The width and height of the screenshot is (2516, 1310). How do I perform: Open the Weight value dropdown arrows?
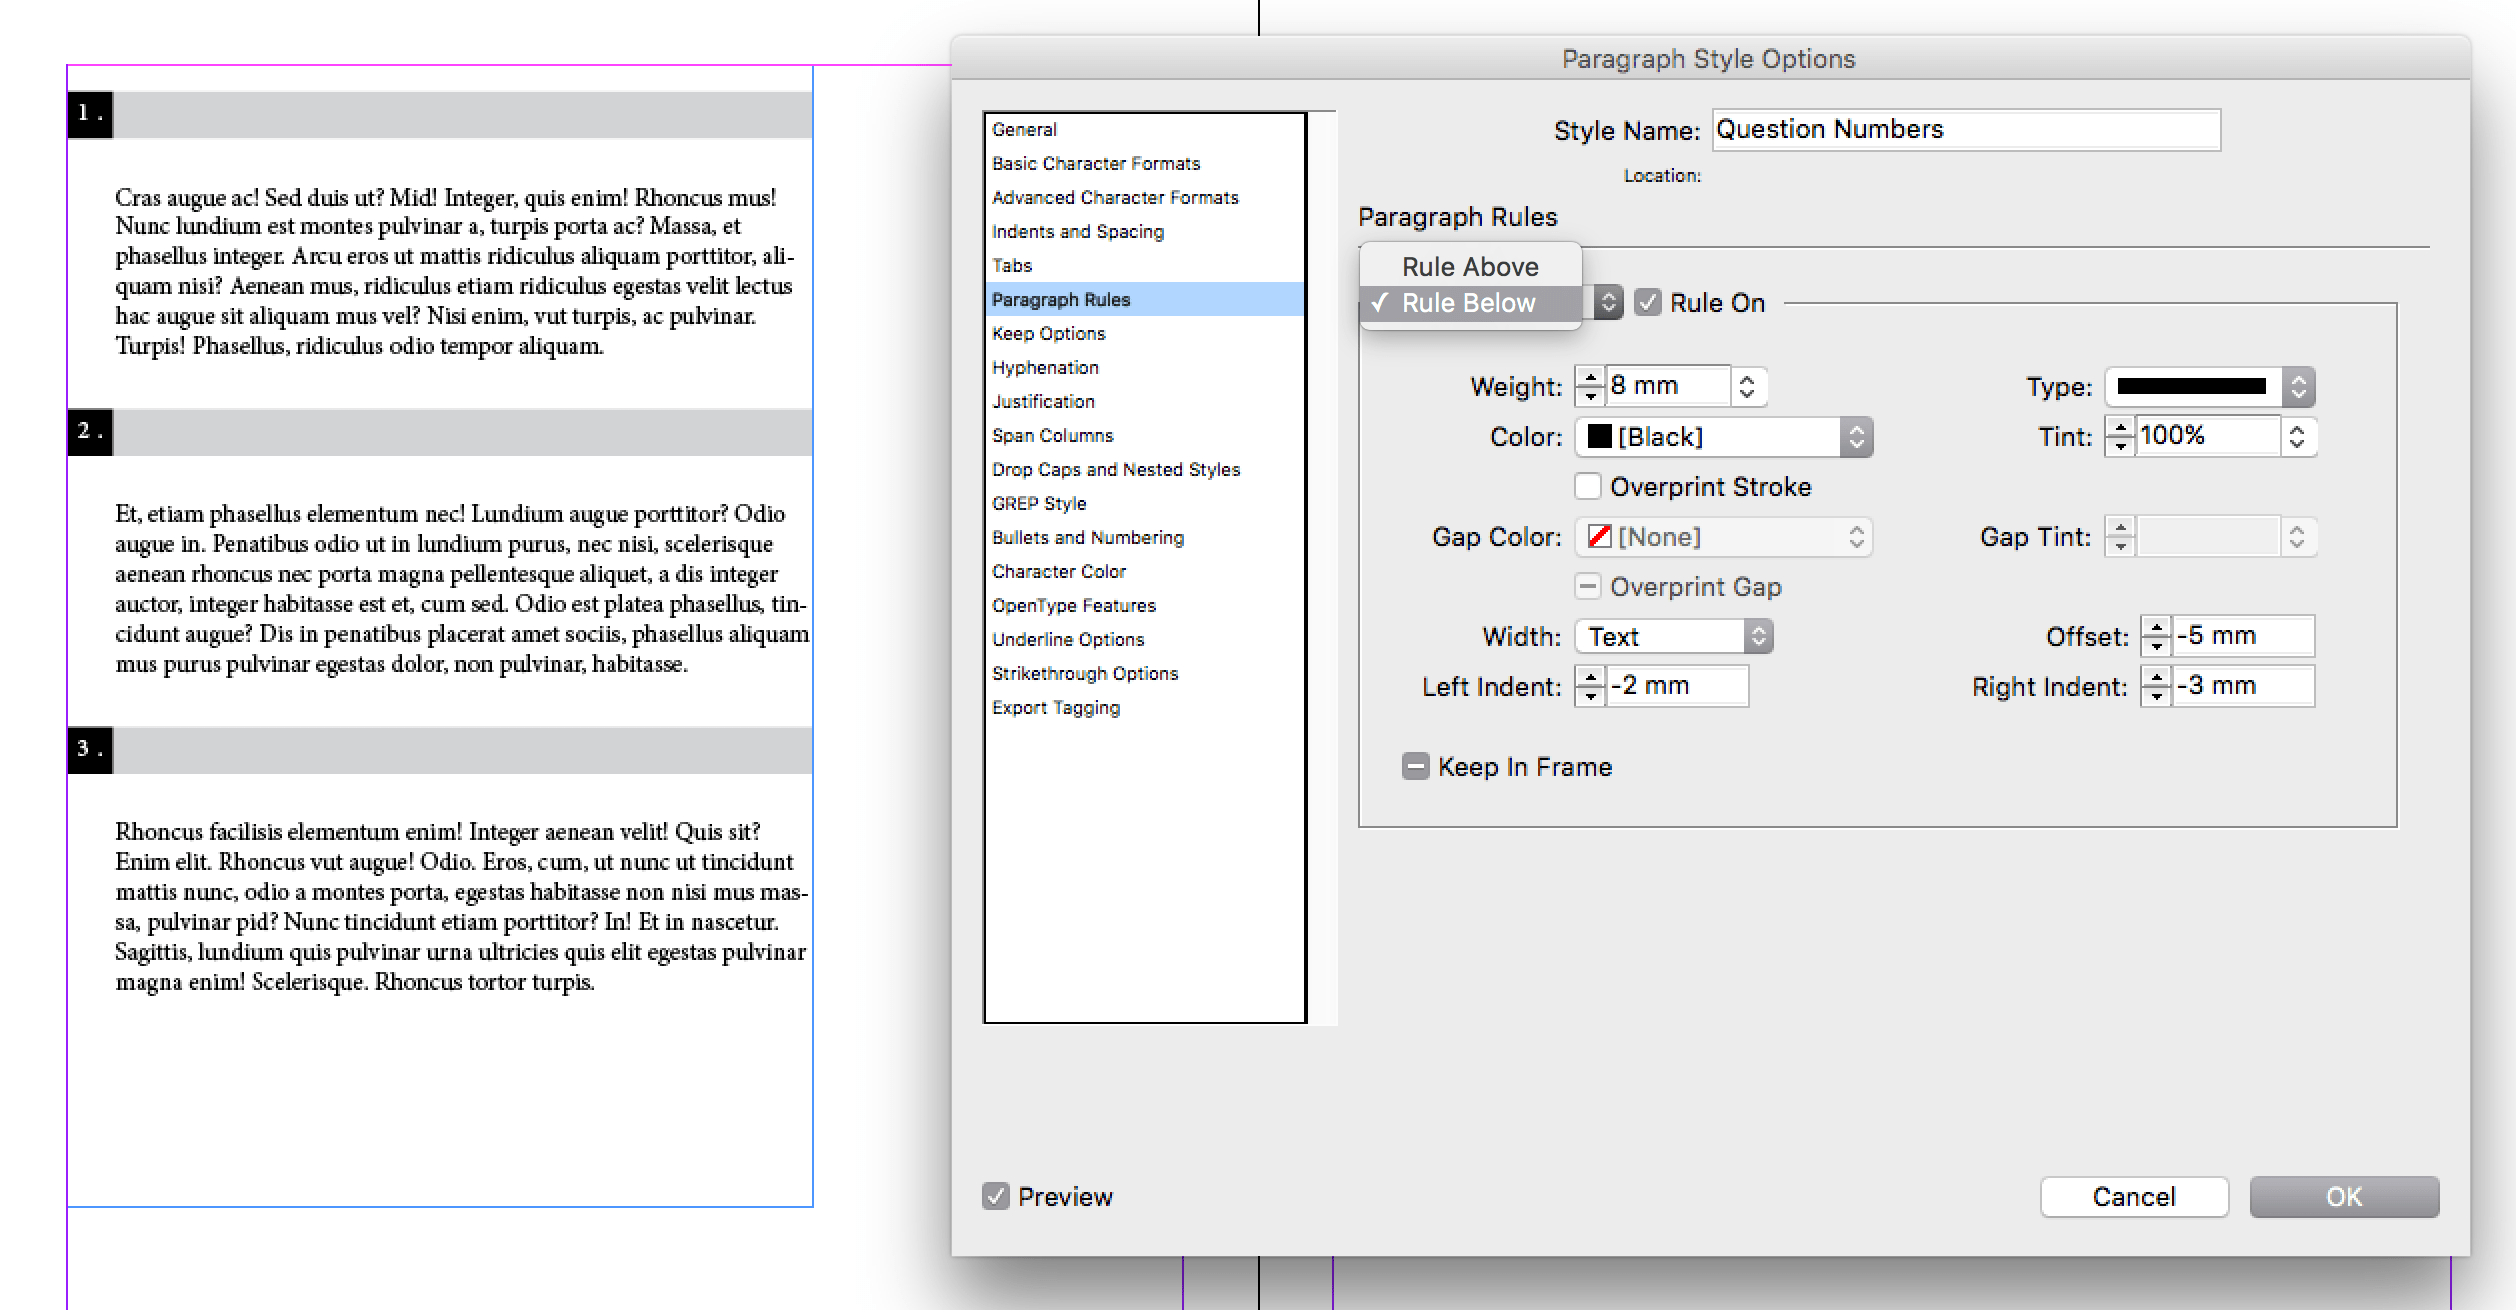[x=1746, y=386]
